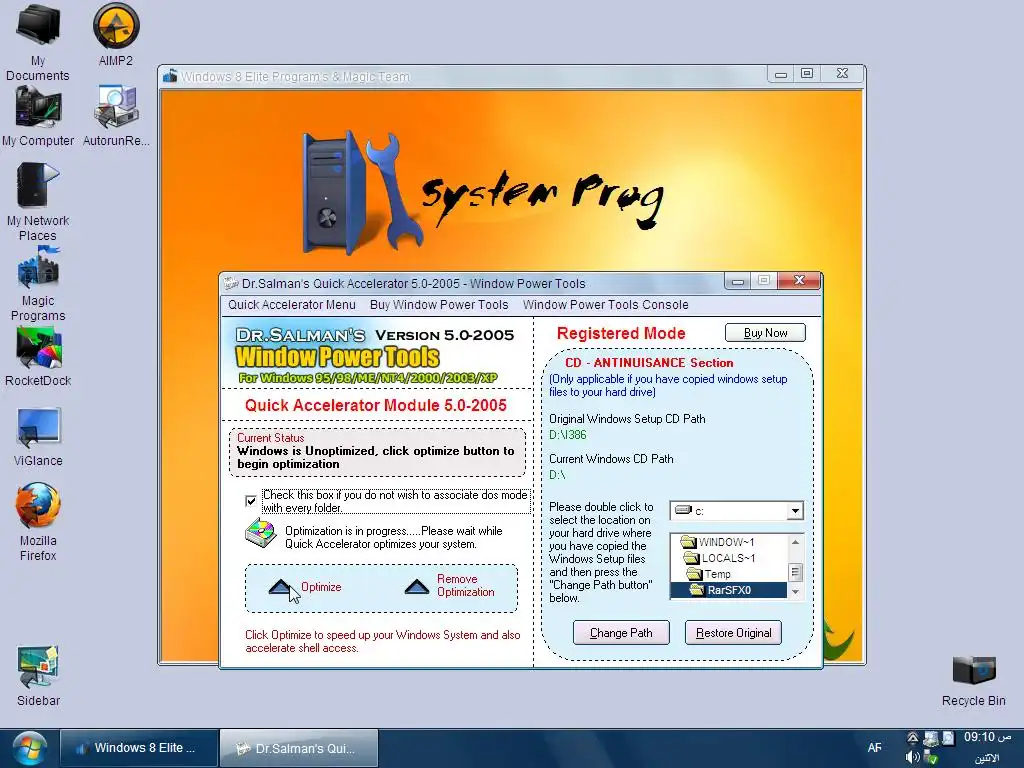1024x768 pixels.
Task: Open the Quick Accelerator Menu
Action: [292, 304]
